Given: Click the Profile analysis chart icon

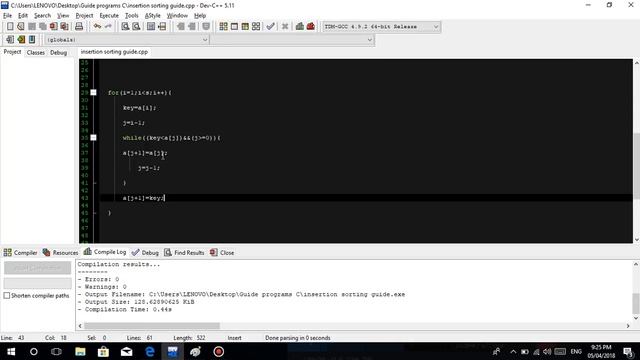Looking at the screenshot, I should pyautogui.click(x=300, y=27).
